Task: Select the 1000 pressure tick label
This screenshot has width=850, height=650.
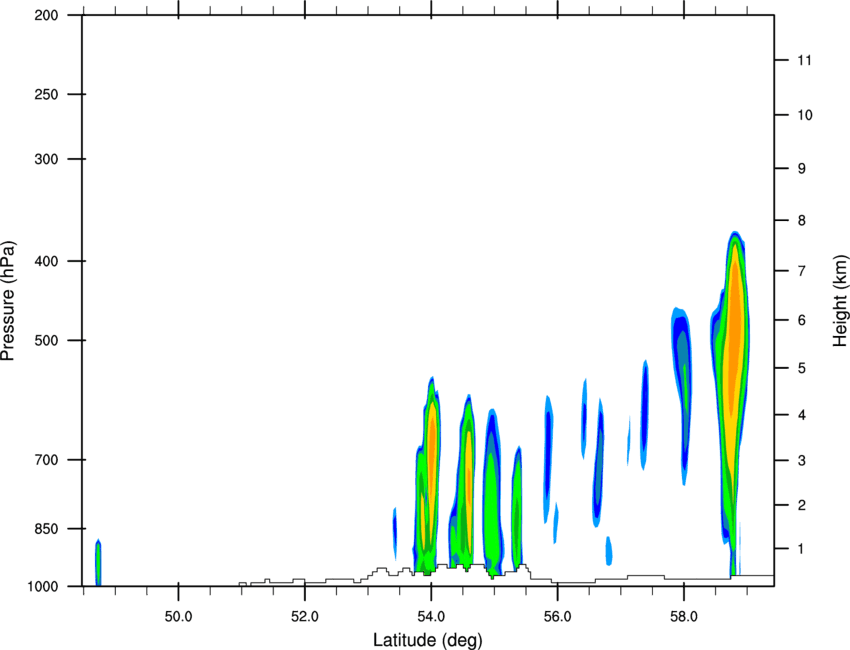Action: tap(43, 587)
